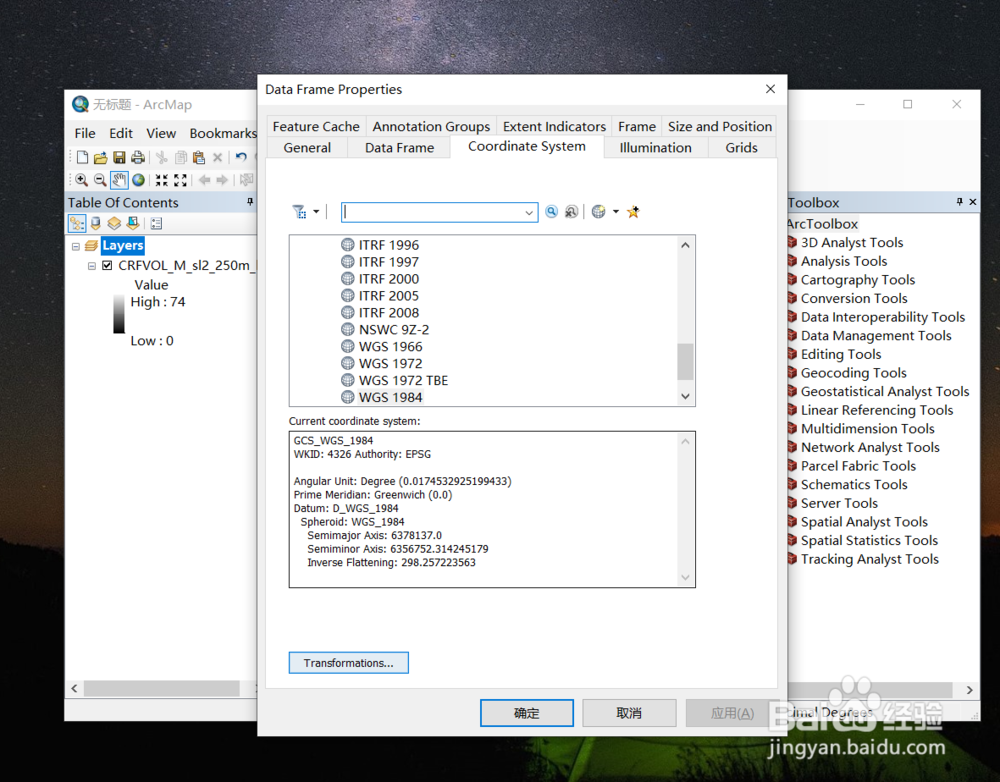Open Spatial Analyst Tools toolbox

(x=864, y=522)
